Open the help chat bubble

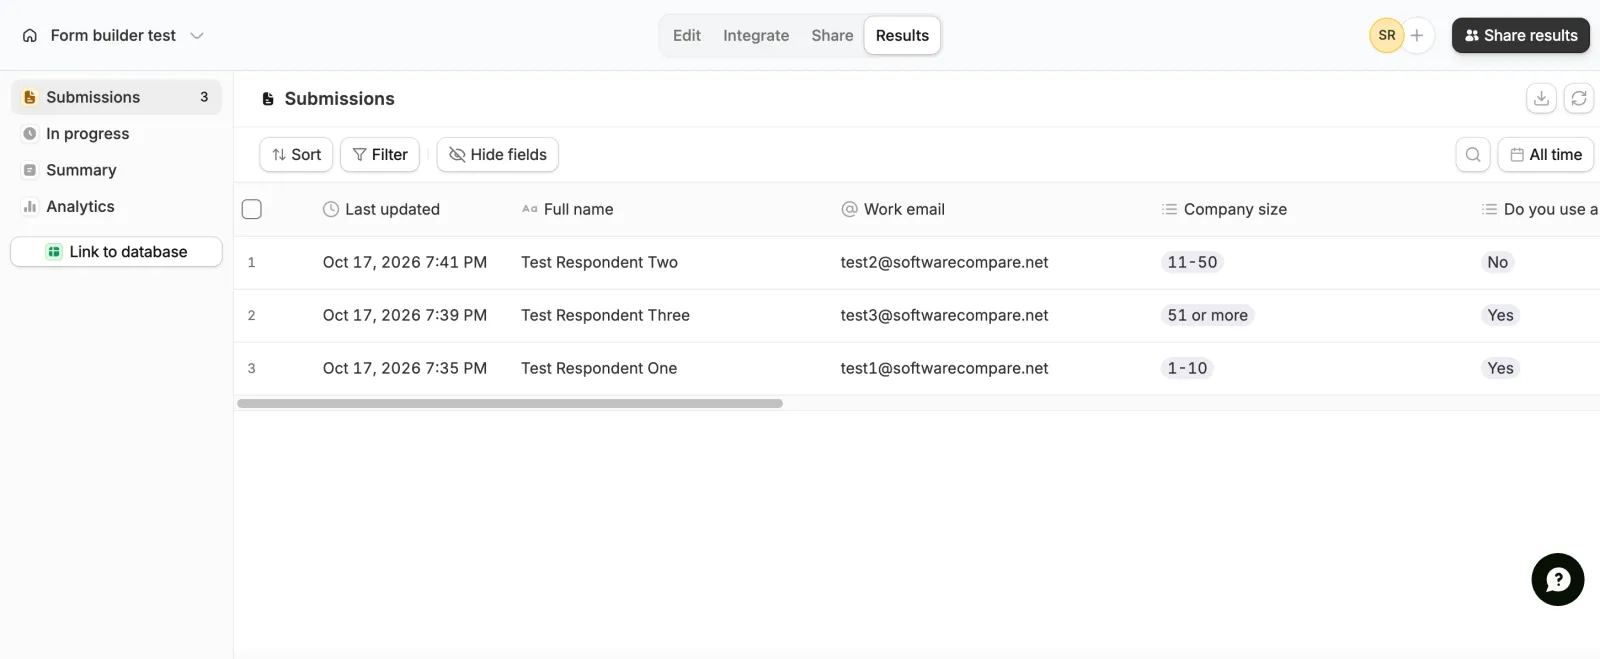(x=1557, y=579)
